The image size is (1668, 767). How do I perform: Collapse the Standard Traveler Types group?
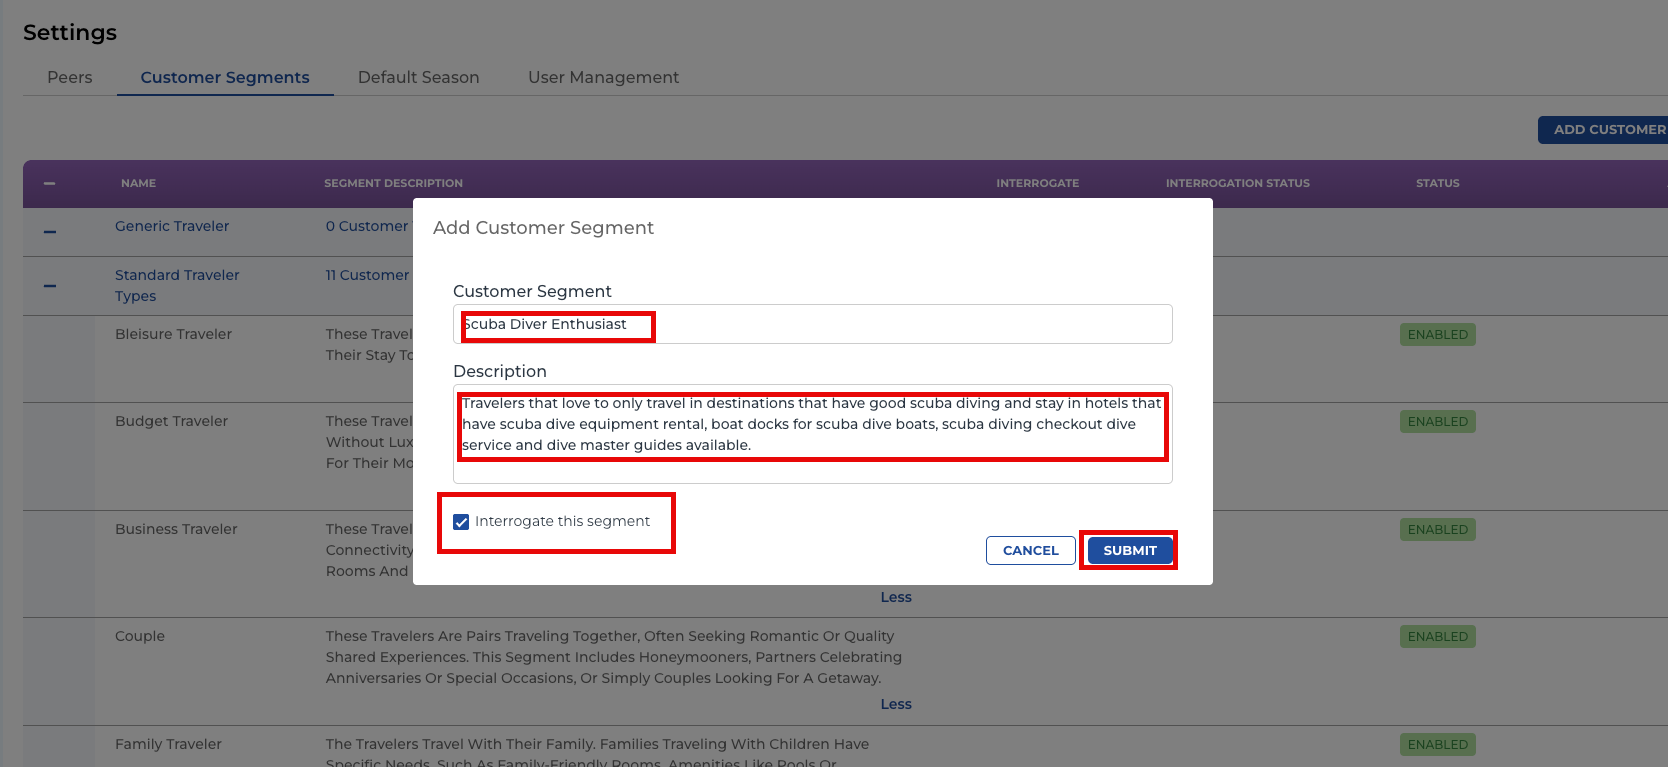(x=50, y=286)
